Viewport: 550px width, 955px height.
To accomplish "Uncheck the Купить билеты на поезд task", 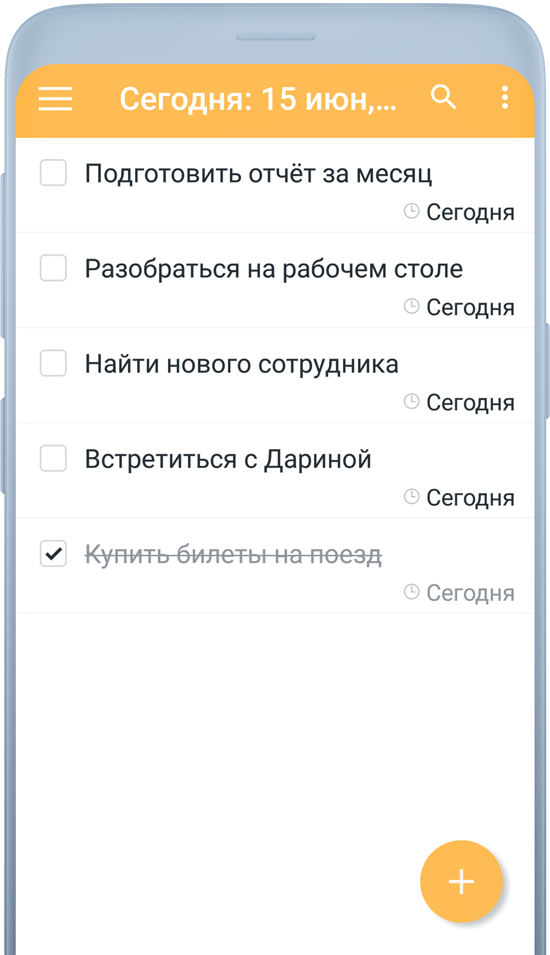I will click(x=53, y=553).
